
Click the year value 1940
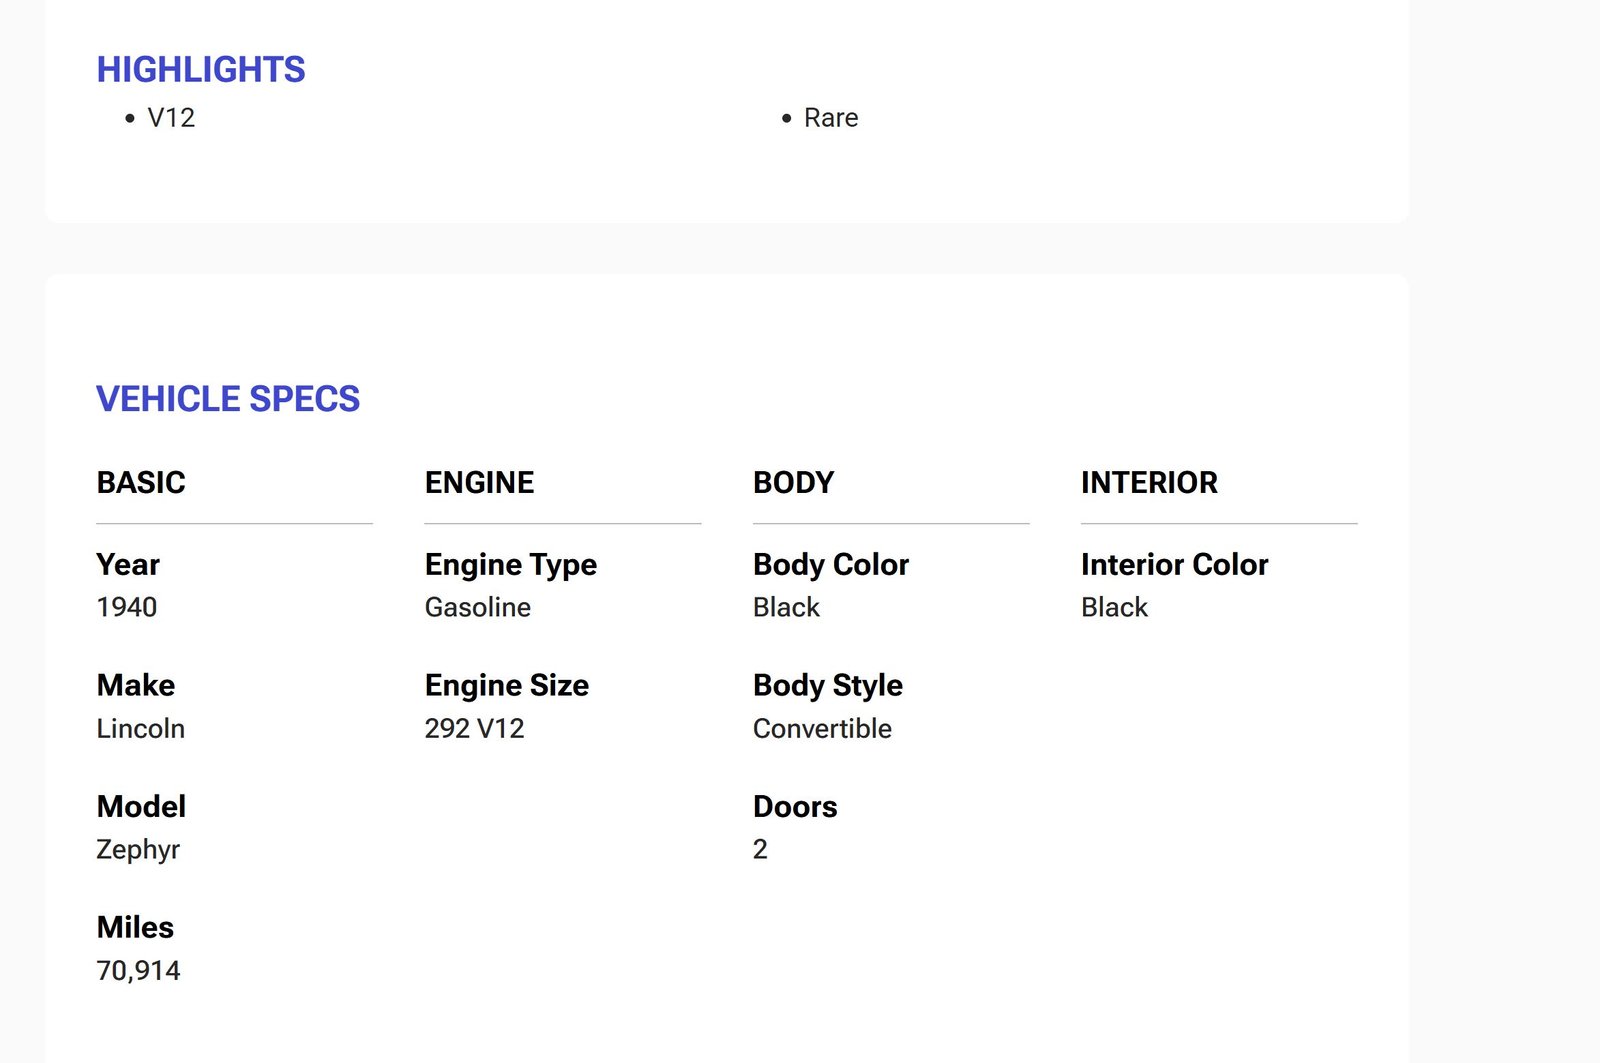[127, 607]
